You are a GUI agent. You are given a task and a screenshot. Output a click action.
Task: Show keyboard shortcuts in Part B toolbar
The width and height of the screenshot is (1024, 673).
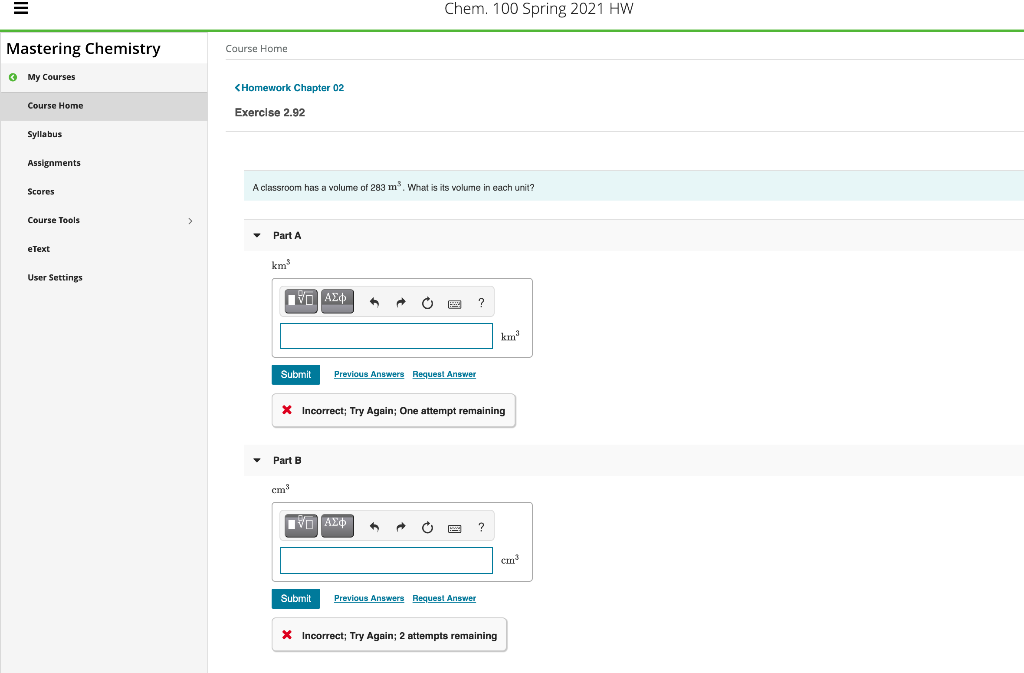[455, 529]
